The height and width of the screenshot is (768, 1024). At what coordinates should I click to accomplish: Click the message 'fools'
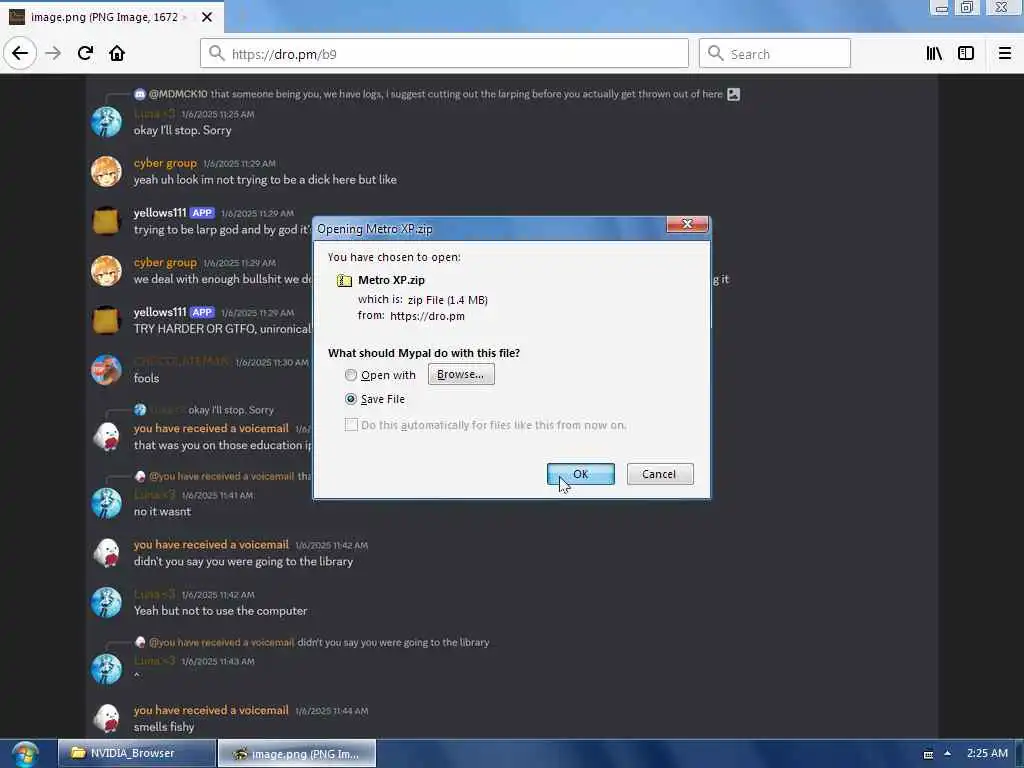coord(146,378)
